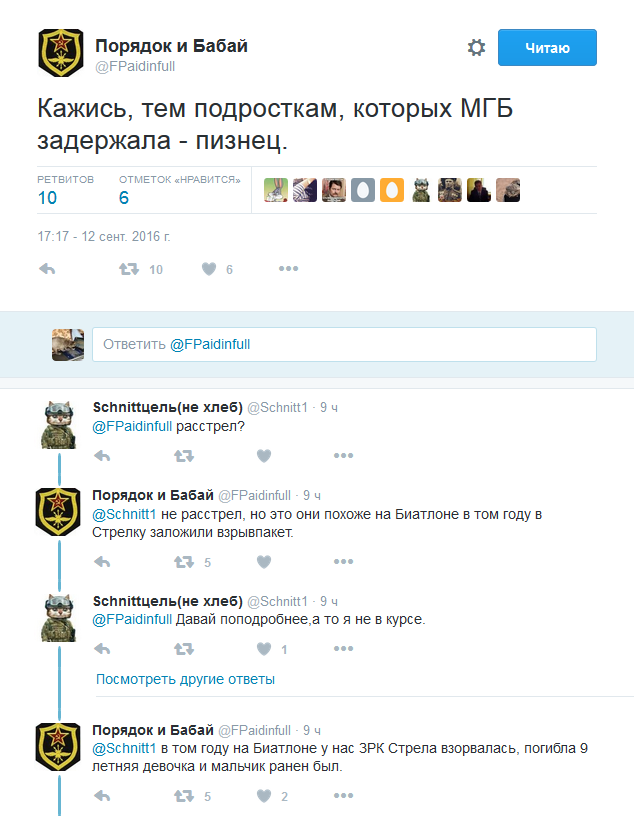The height and width of the screenshot is (816, 634).
Task: Like the main tweet showing 6 likes
Action: 209,269
